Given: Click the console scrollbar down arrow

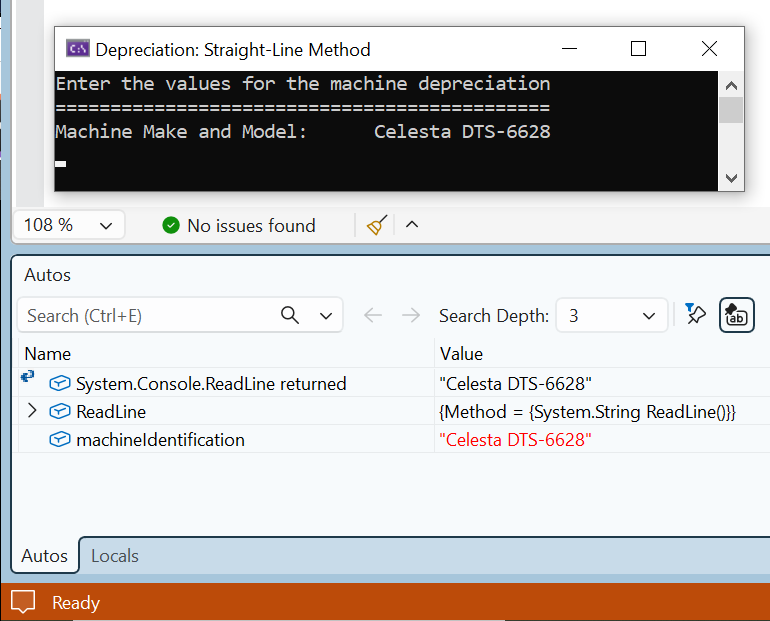Looking at the screenshot, I should tap(731, 178).
